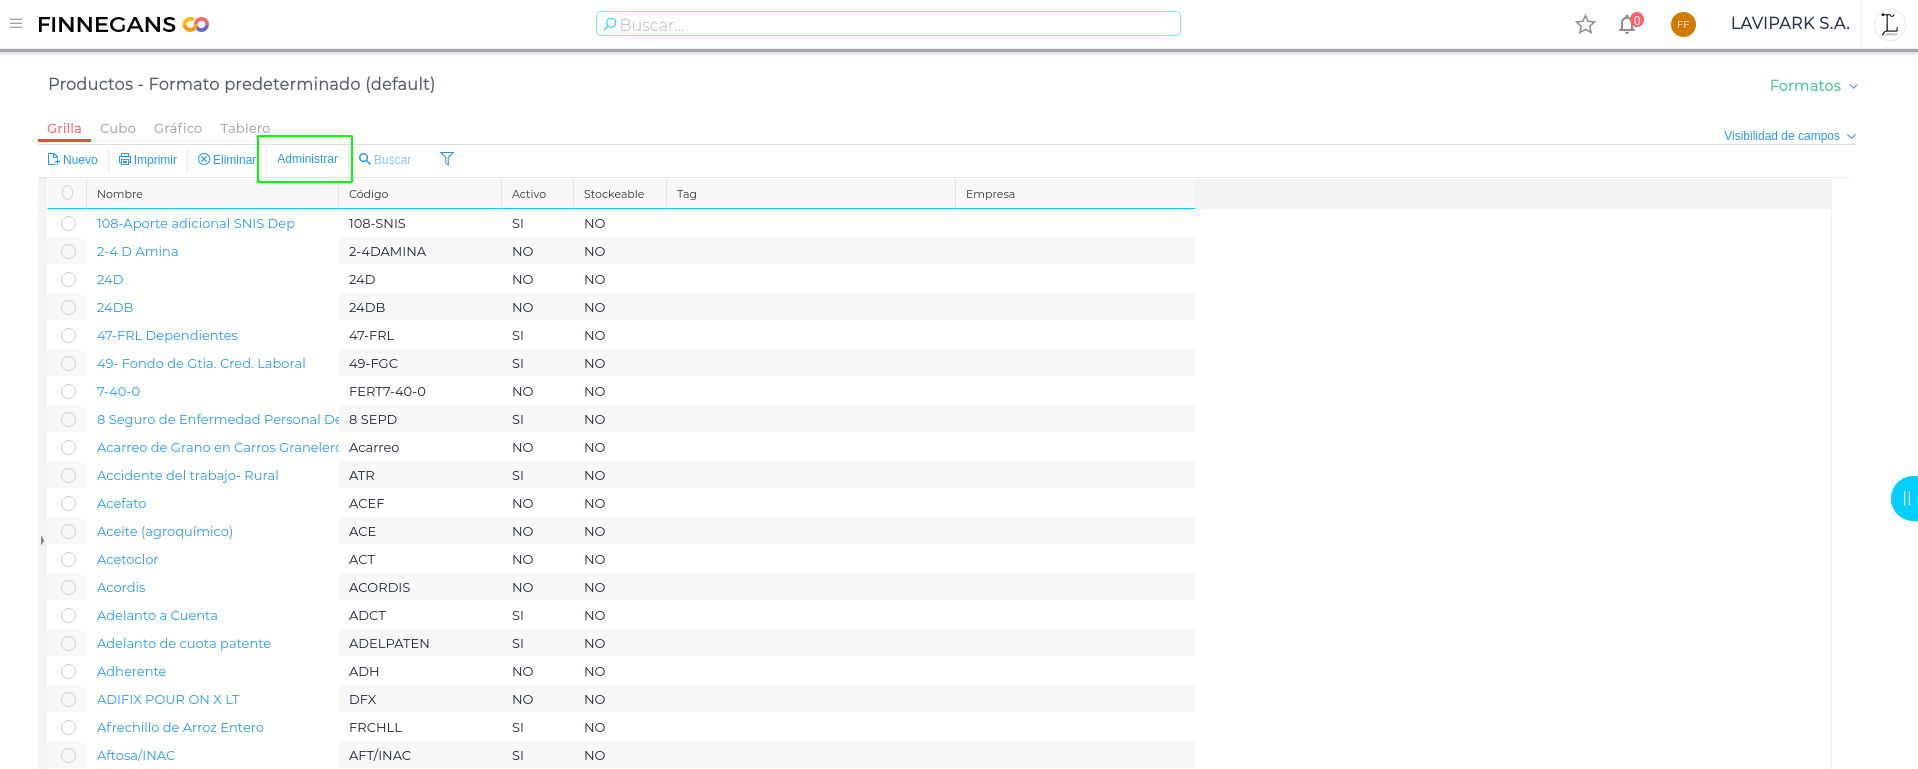Click the LAVIPARK S.A. company name

point(1790,23)
